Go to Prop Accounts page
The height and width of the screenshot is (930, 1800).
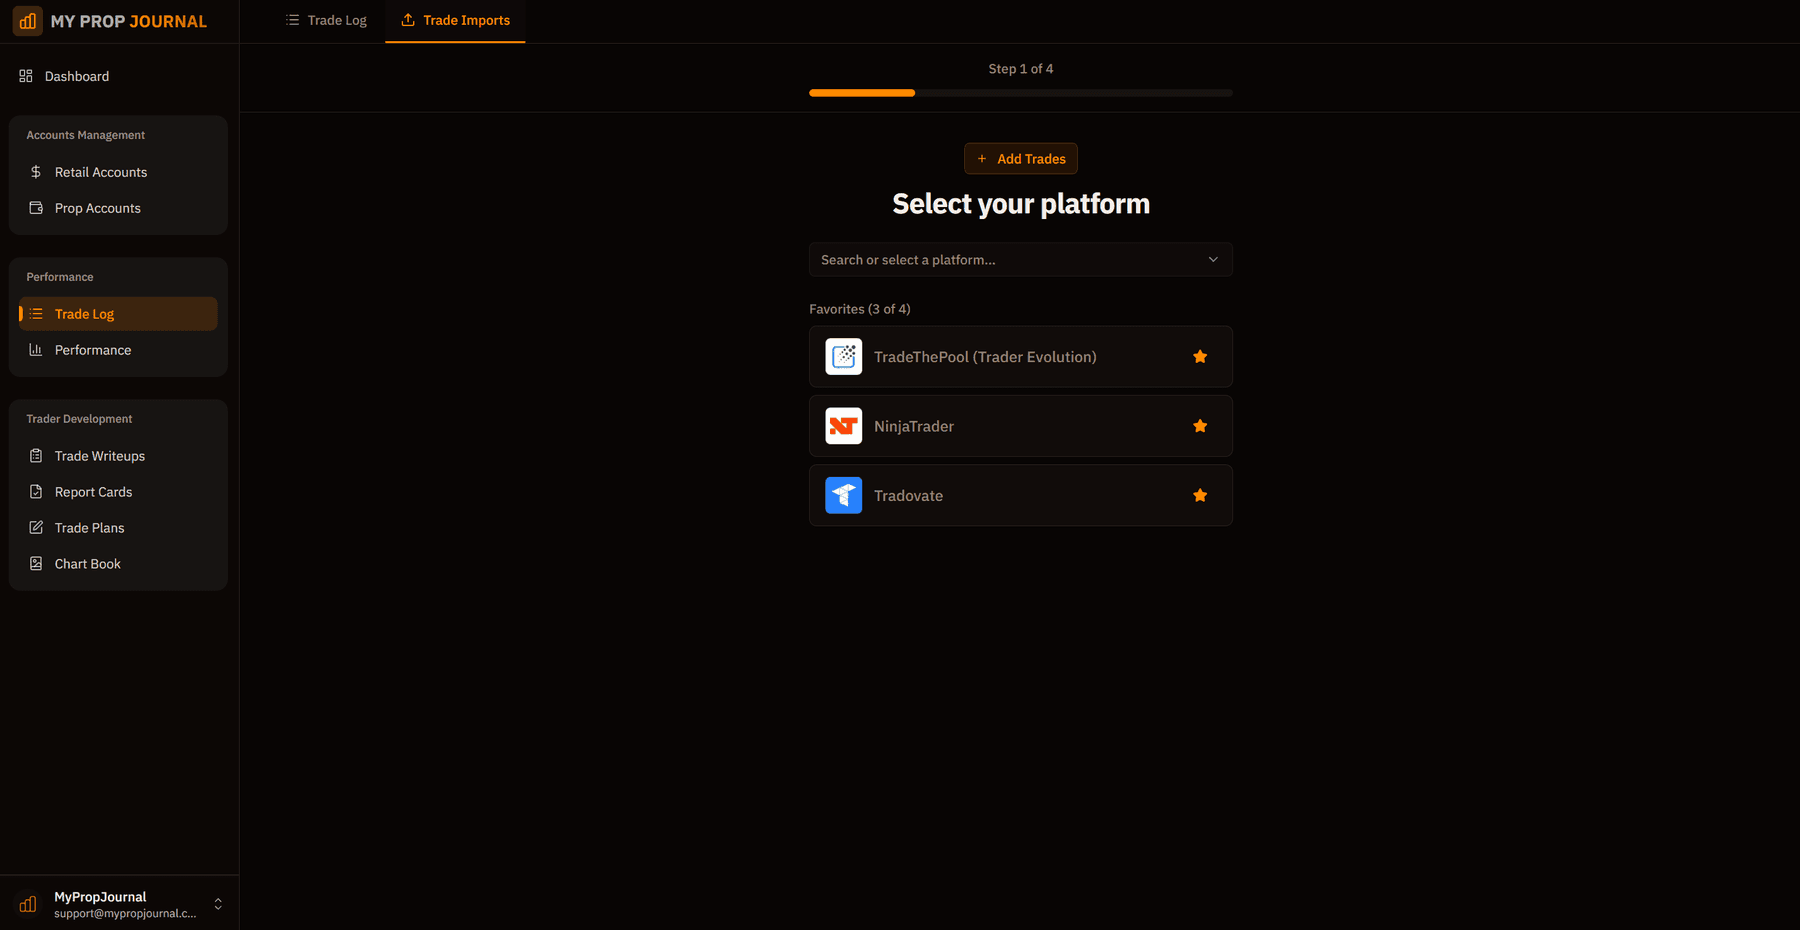[98, 208]
